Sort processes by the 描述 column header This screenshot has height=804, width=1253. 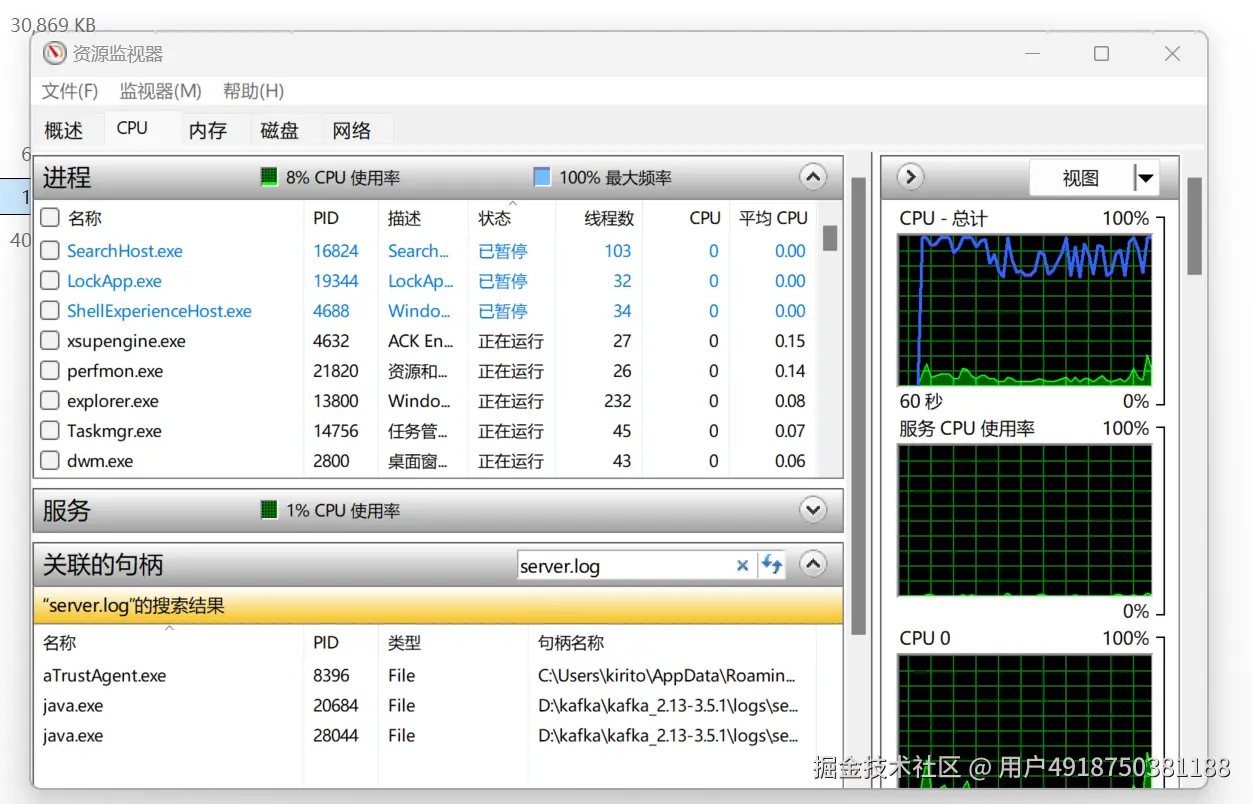point(404,217)
